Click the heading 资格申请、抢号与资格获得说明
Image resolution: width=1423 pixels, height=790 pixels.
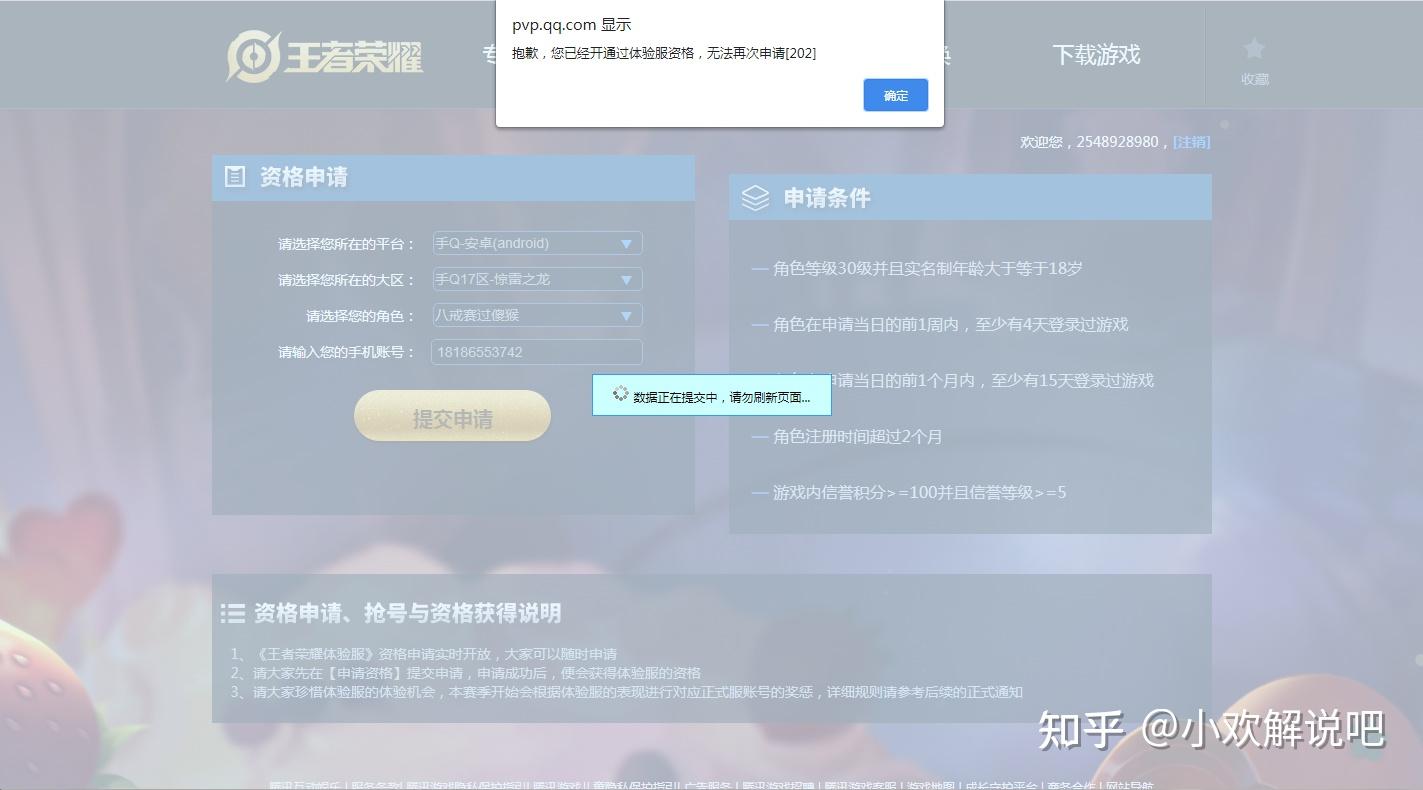click(407, 612)
